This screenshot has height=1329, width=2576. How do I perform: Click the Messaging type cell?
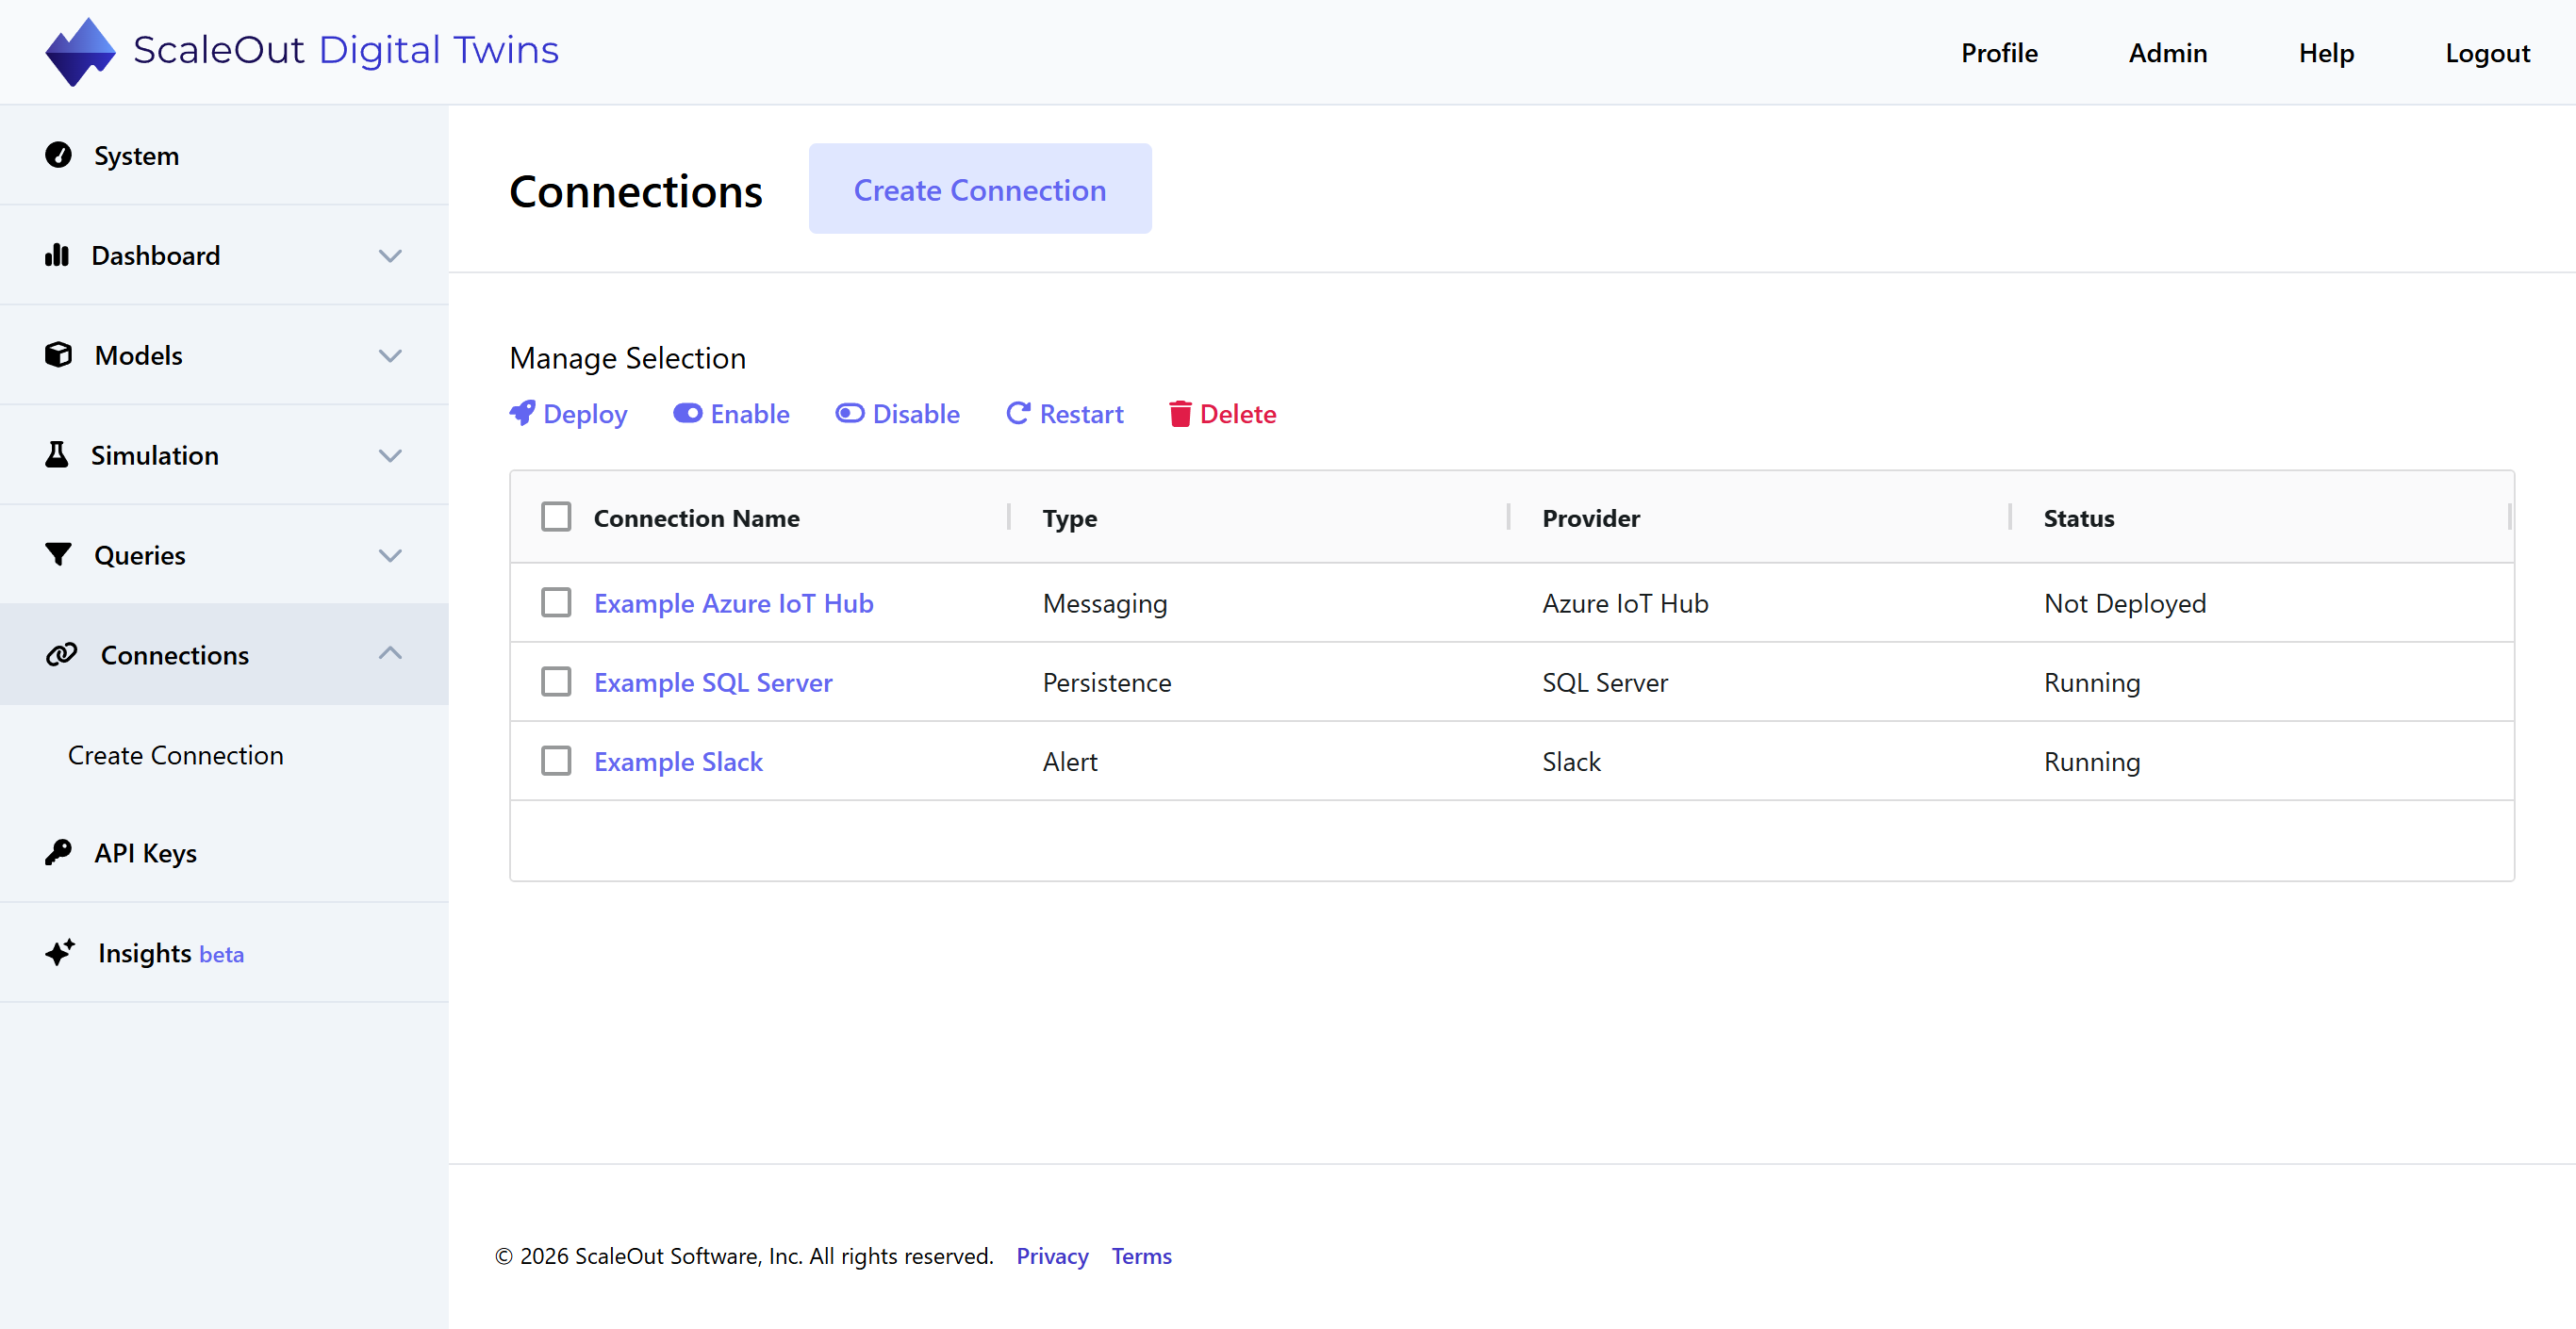1105,603
